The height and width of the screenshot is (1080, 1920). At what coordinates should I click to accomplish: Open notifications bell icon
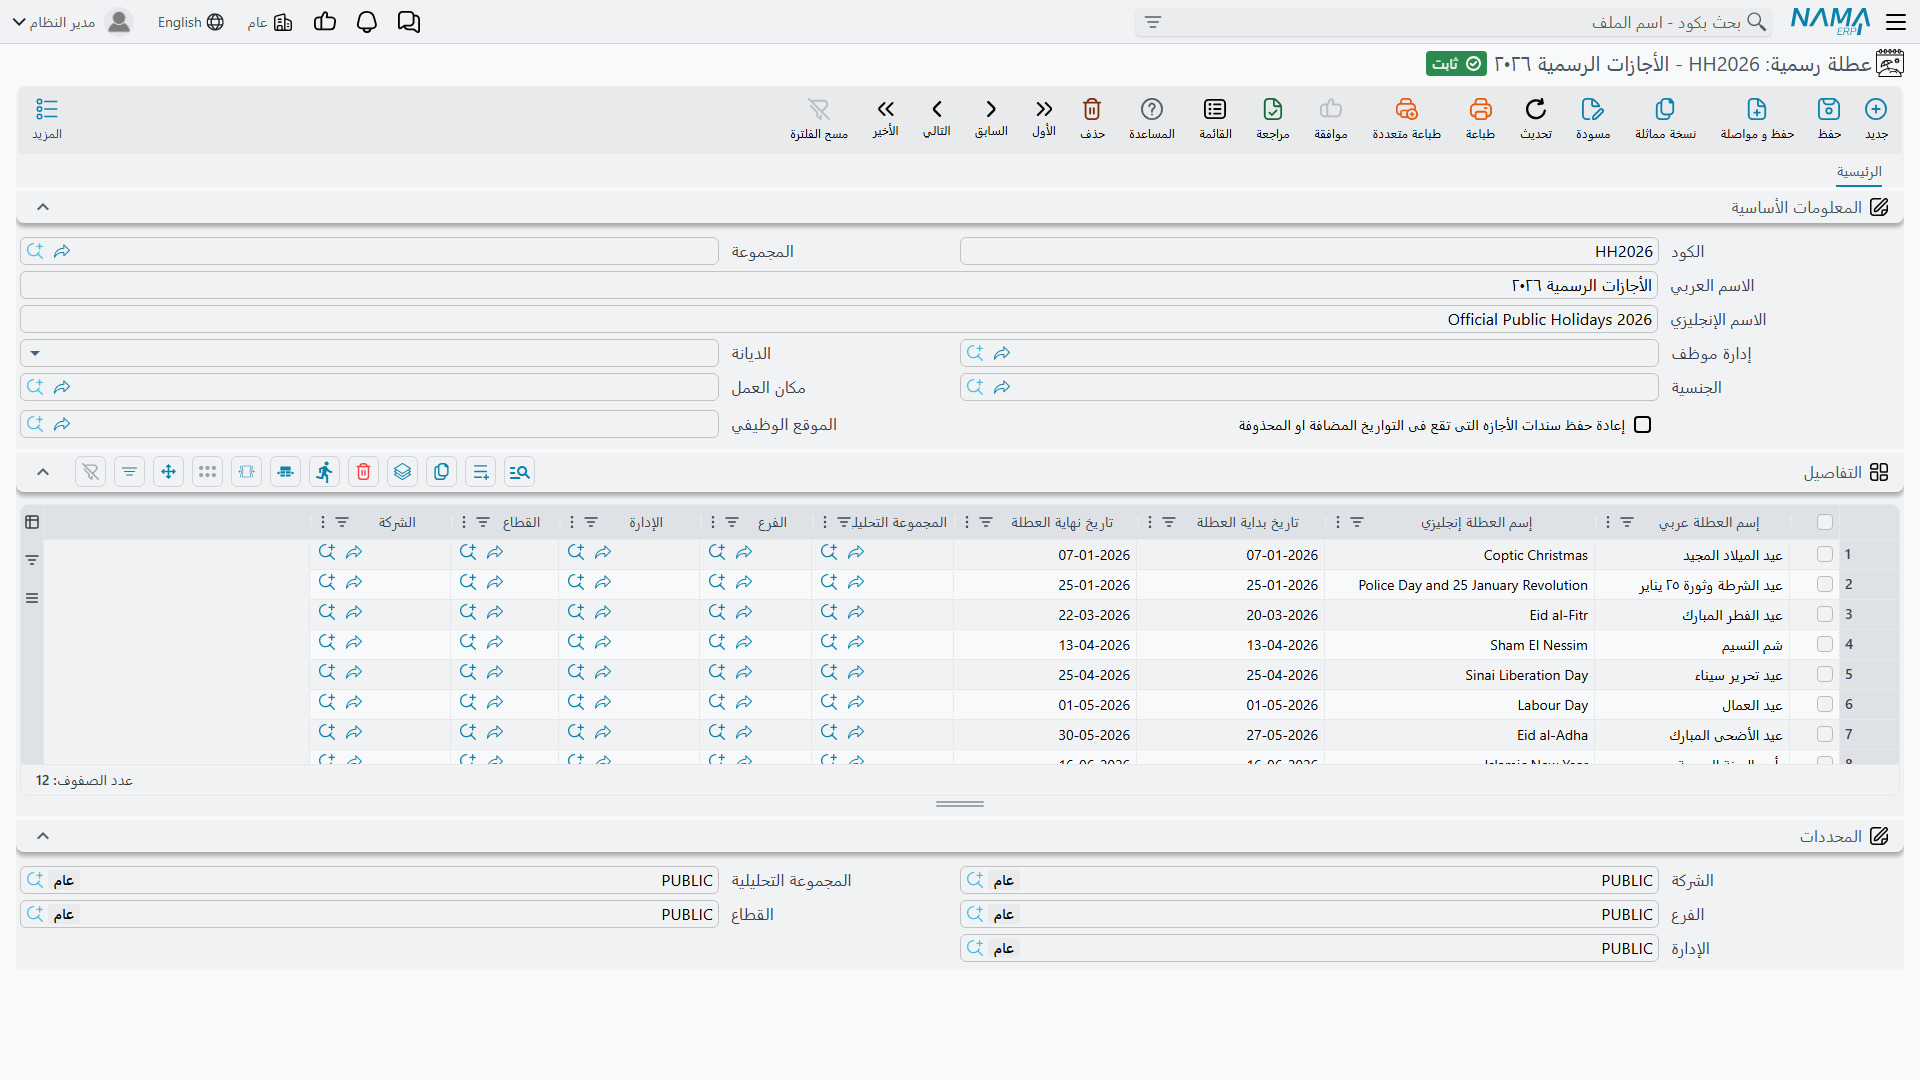tap(367, 22)
